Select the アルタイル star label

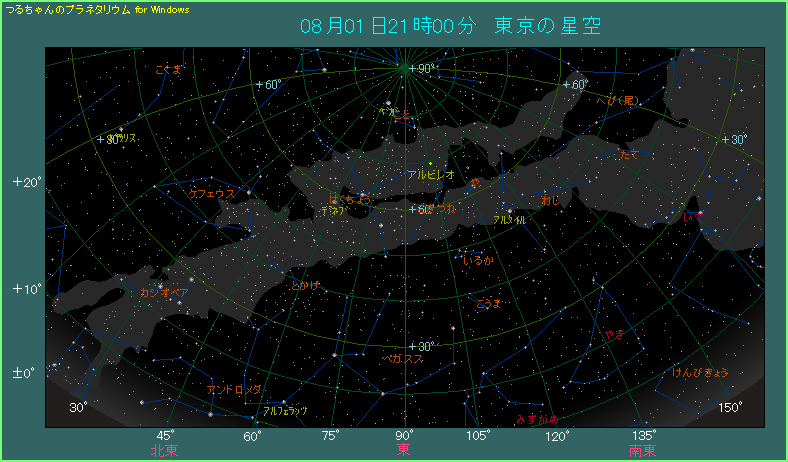509,218
